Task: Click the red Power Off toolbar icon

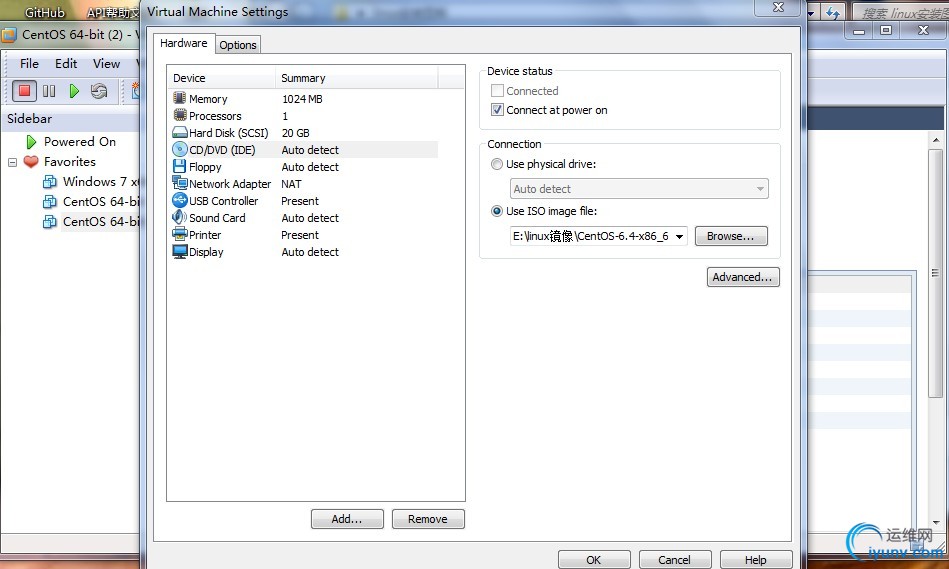Action: pyautogui.click(x=24, y=91)
